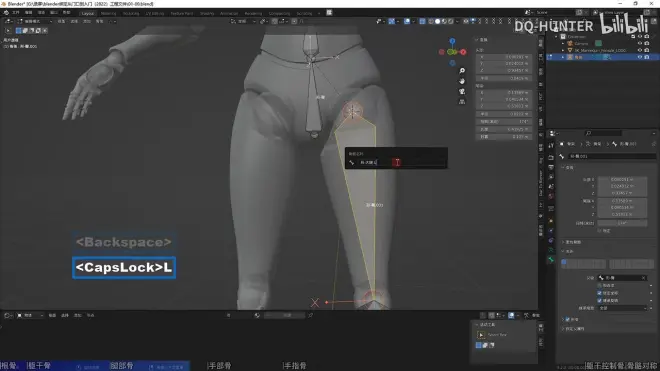660x371 pixels.
Task: Click the blue Z axis on orientation gizmo
Action: click(452, 41)
